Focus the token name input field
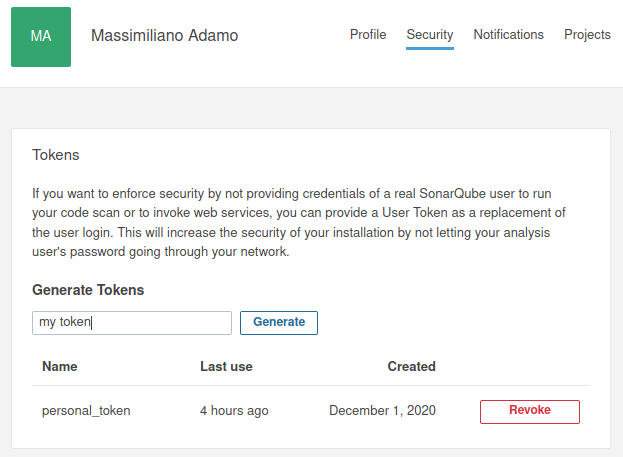 tap(132, 323)
